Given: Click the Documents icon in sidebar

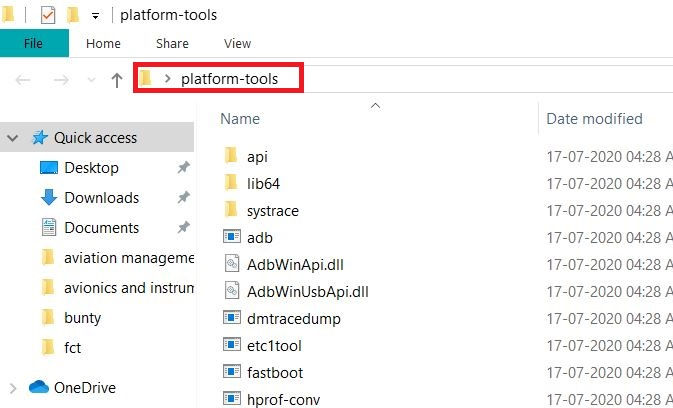Looking at the screenshot, I should coord(49,228).
